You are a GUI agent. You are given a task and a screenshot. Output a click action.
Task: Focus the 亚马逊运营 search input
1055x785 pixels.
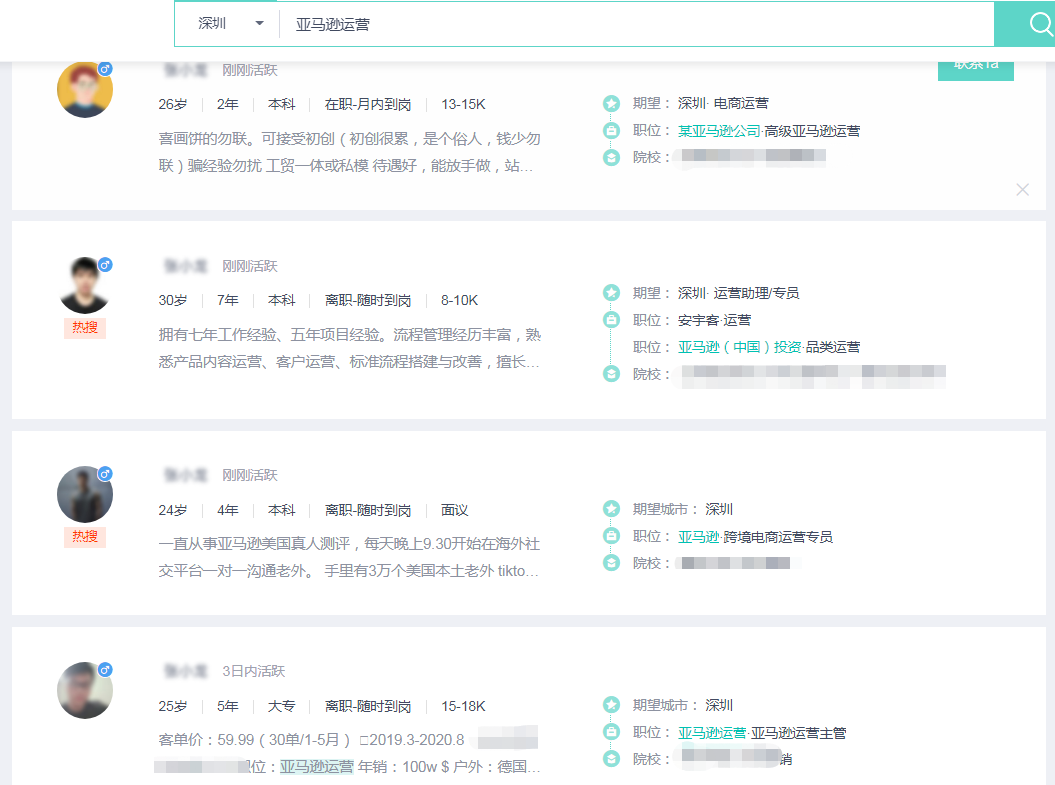[x=636, y=24]
